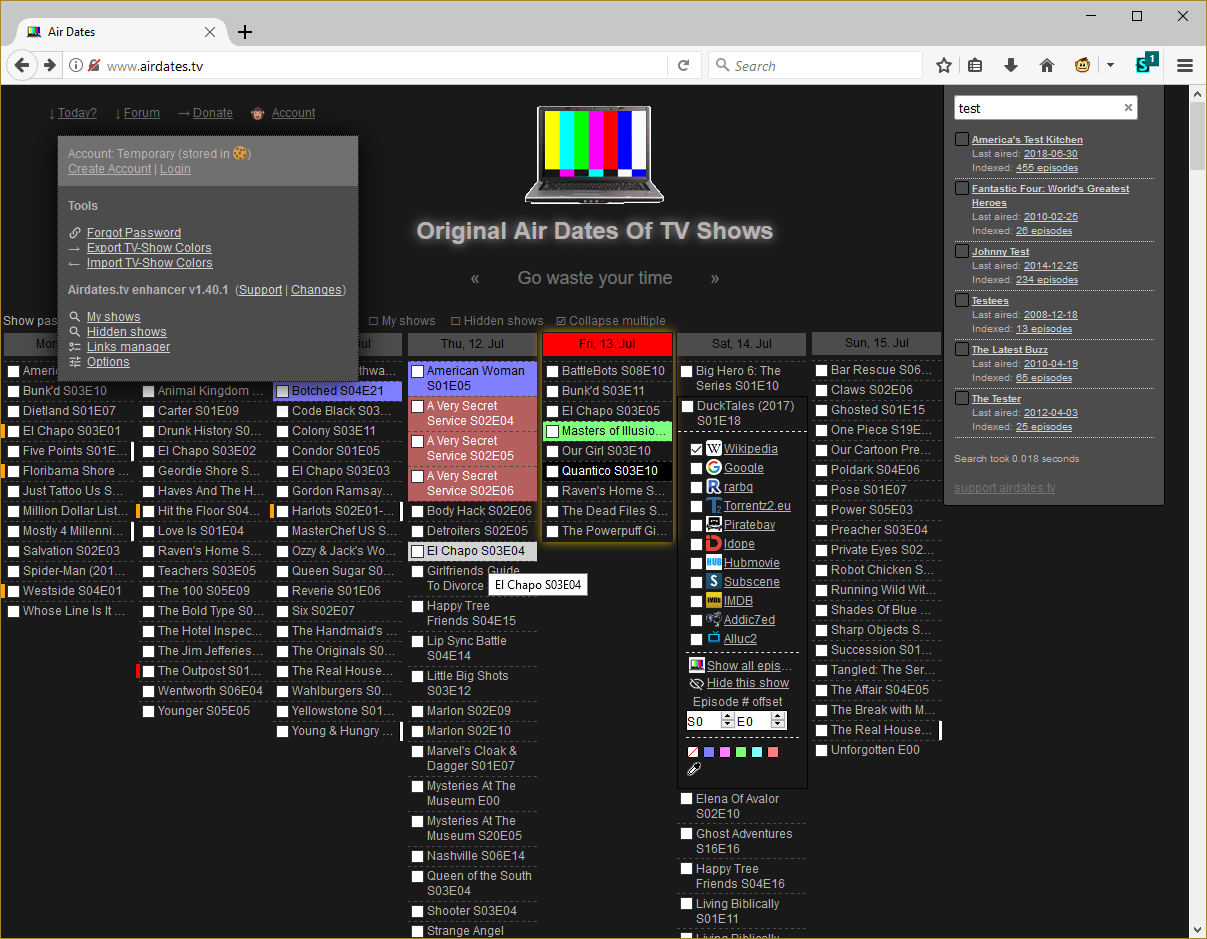This screenshot has height=939, width=1207.
Task: Check the America's Test Kitchen search result box
Action: point(961,139)
